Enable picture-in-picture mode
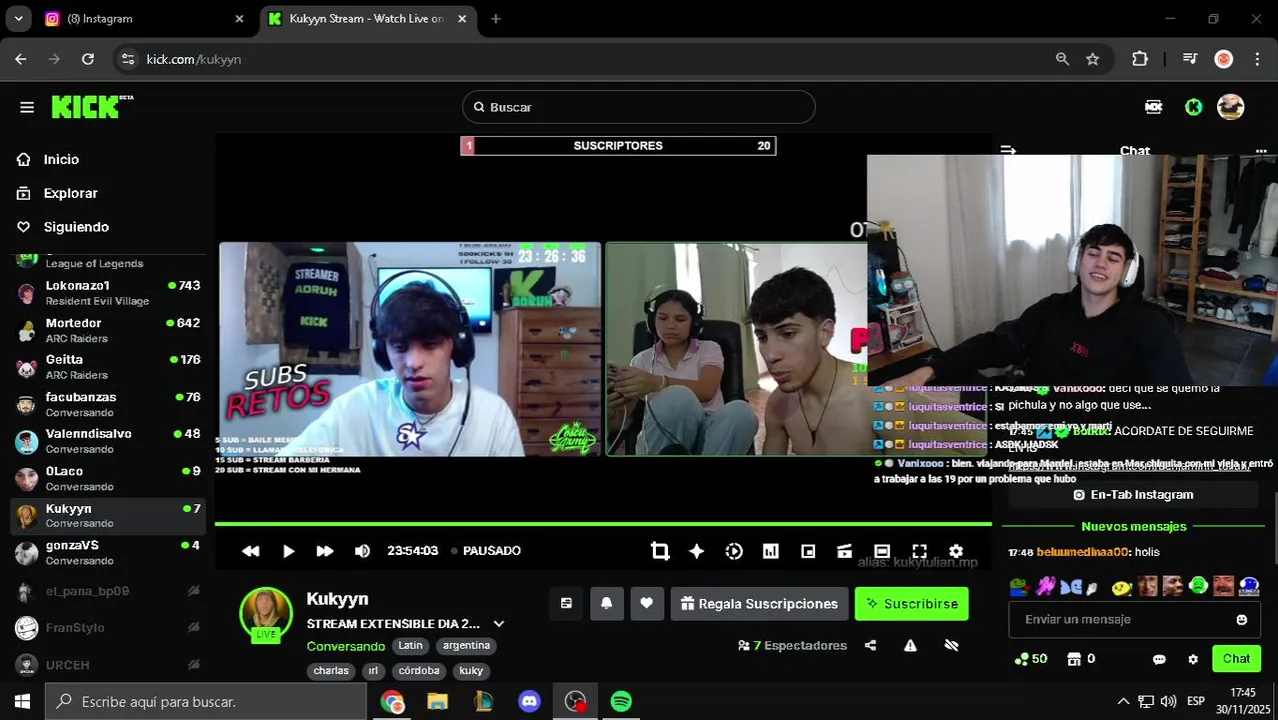Image resolution: width=1278 pixels, height=720 pixels. [x=808, y=551]
